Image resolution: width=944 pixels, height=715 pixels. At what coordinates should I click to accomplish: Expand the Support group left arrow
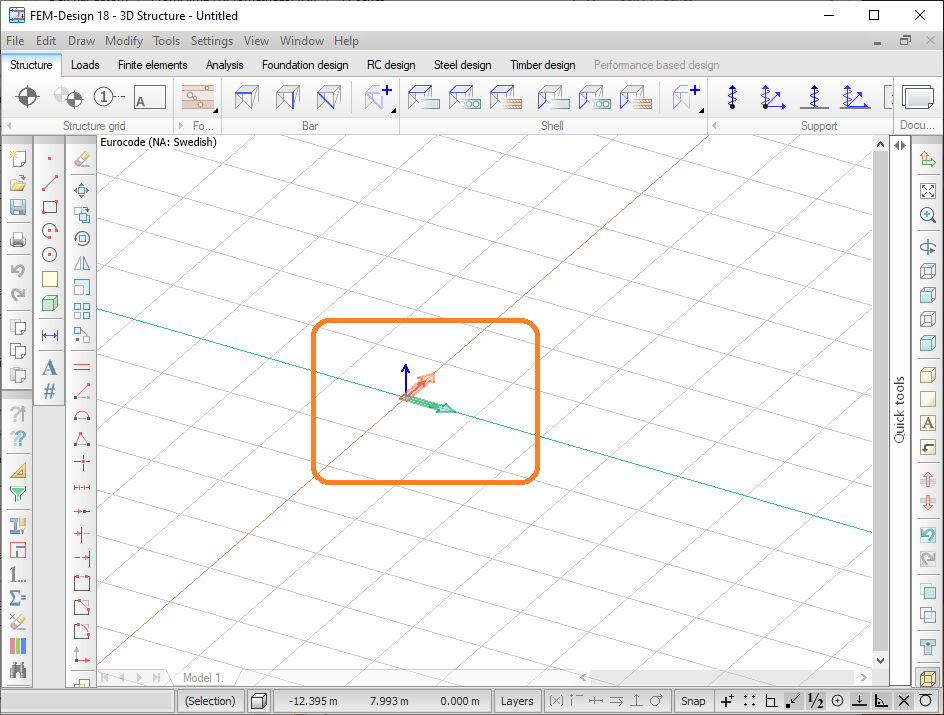point(714,126)
